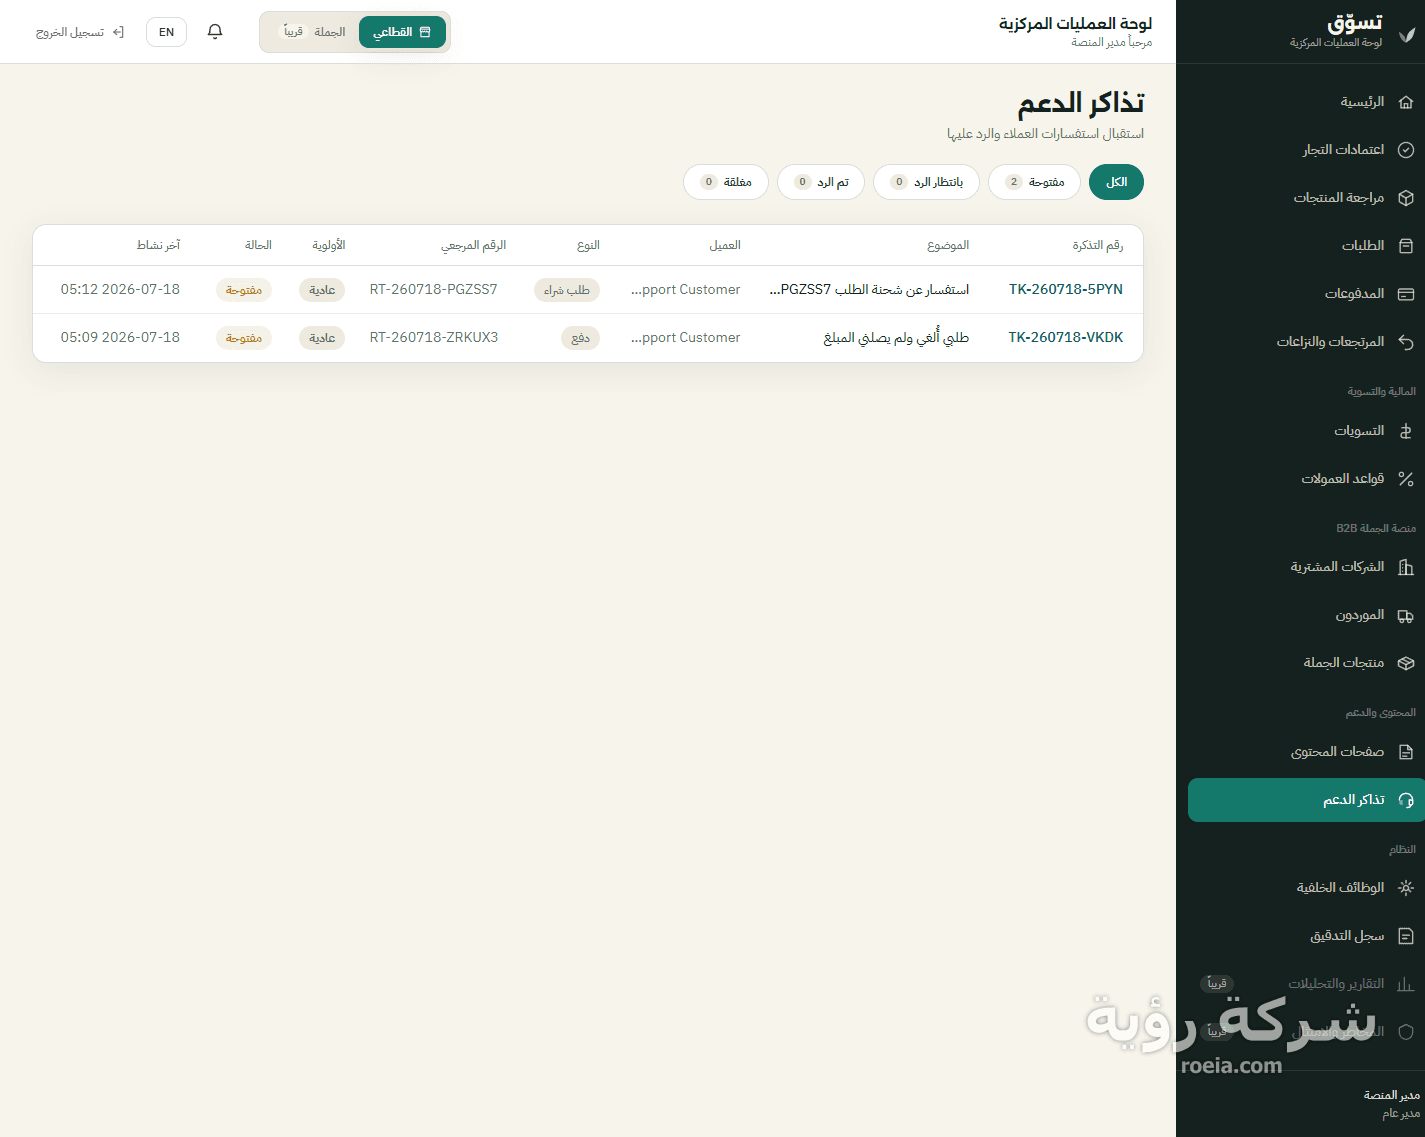Select the تم الرد filter tab
This screenshot has height=1137, width=1425.
click(821, 182)
